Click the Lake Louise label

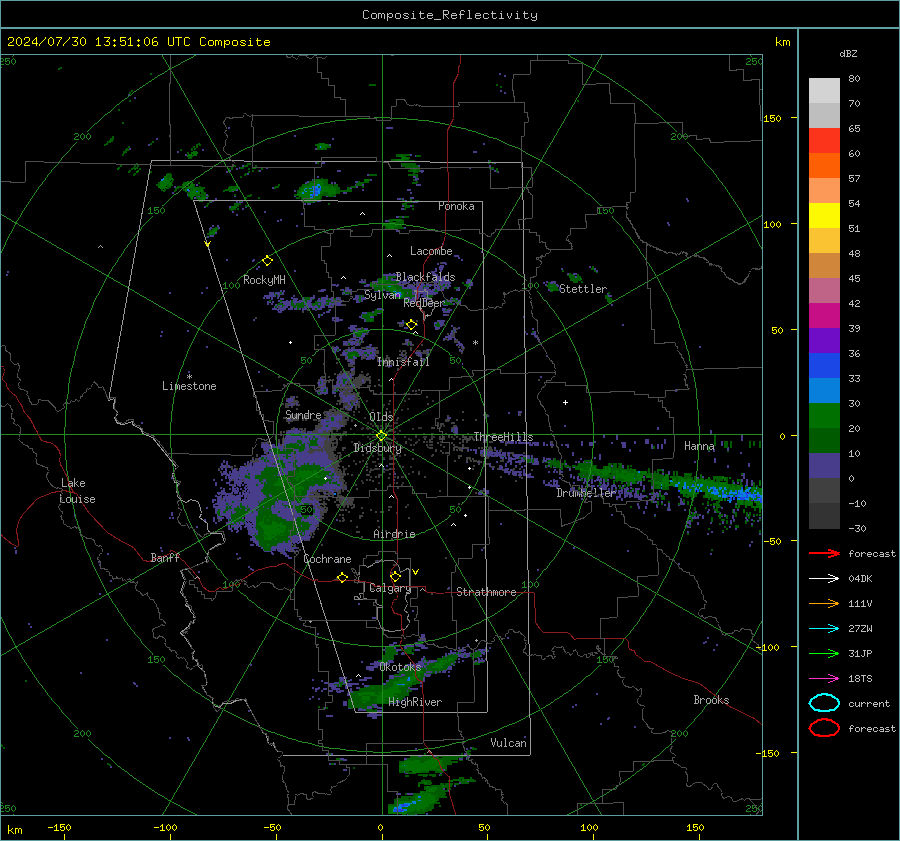click(x=78, y=491)
